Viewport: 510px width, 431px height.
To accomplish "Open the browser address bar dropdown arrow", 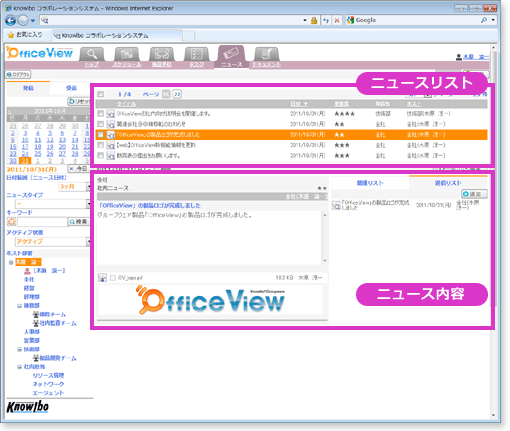I will click(x=305, y=20).
